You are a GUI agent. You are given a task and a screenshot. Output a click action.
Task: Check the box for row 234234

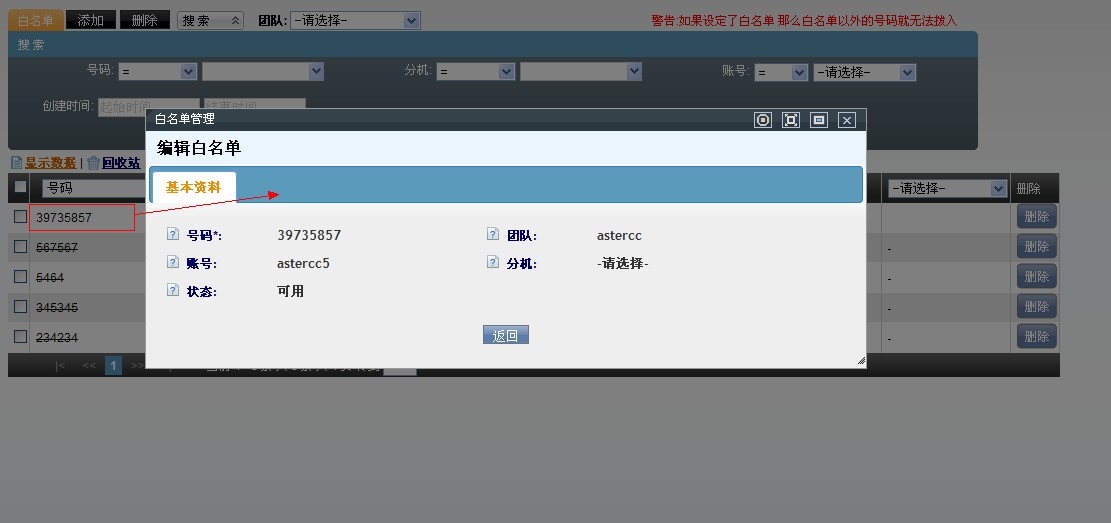click(20, 337)
